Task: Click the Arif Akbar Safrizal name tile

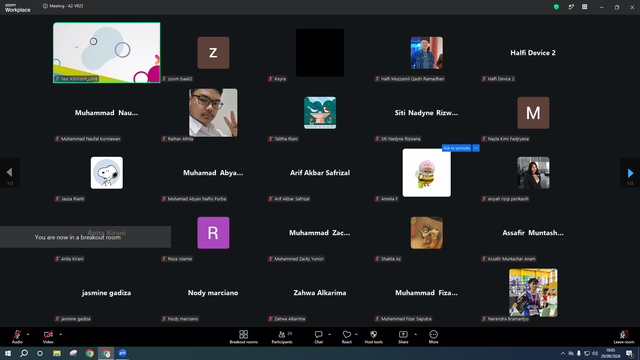Action: 320,173
